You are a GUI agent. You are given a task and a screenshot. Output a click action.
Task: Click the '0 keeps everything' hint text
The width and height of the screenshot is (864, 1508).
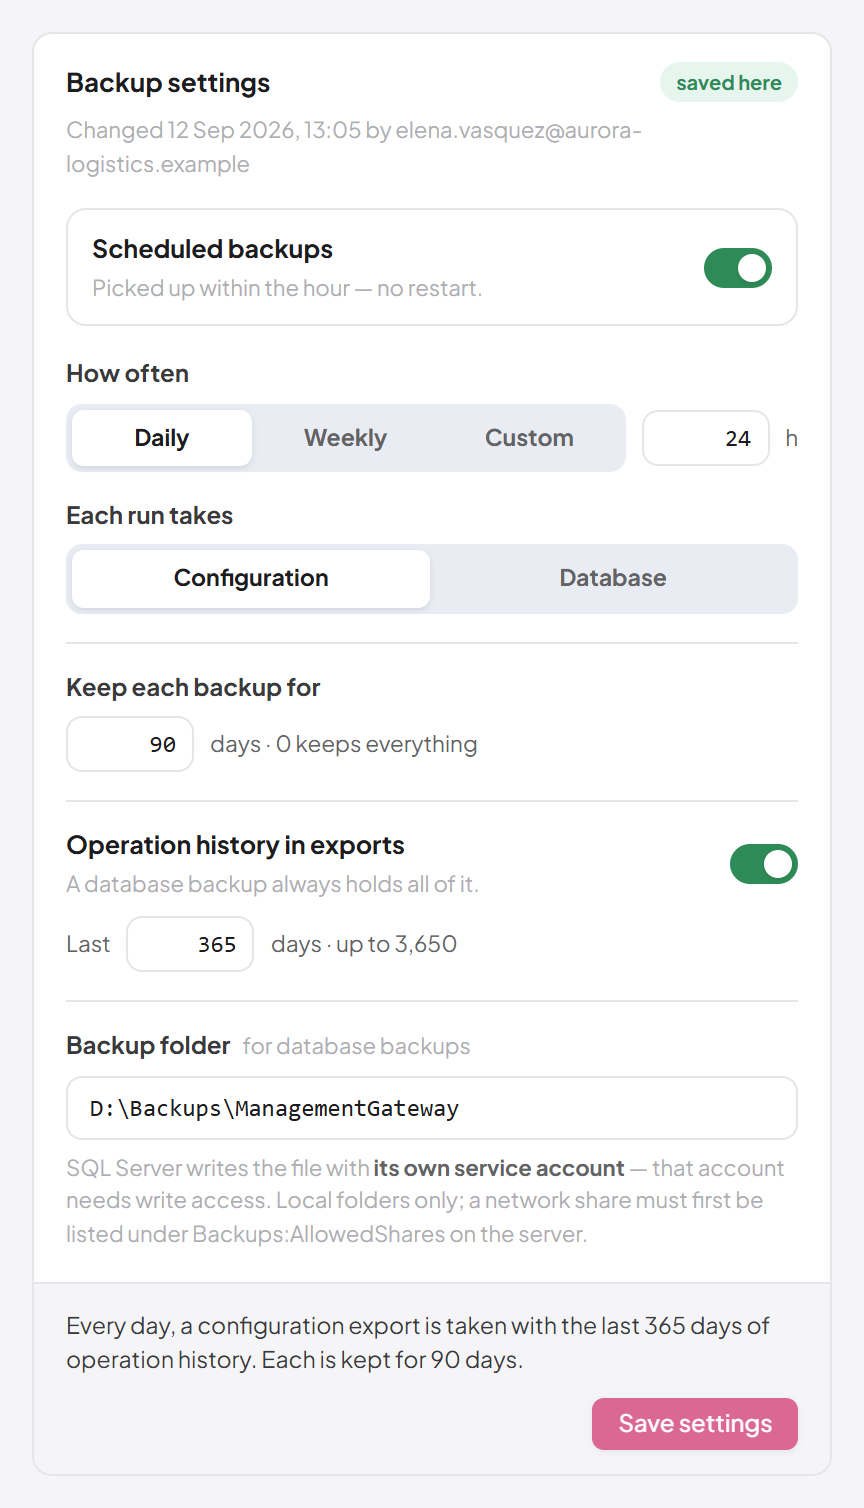coord(377,744)
